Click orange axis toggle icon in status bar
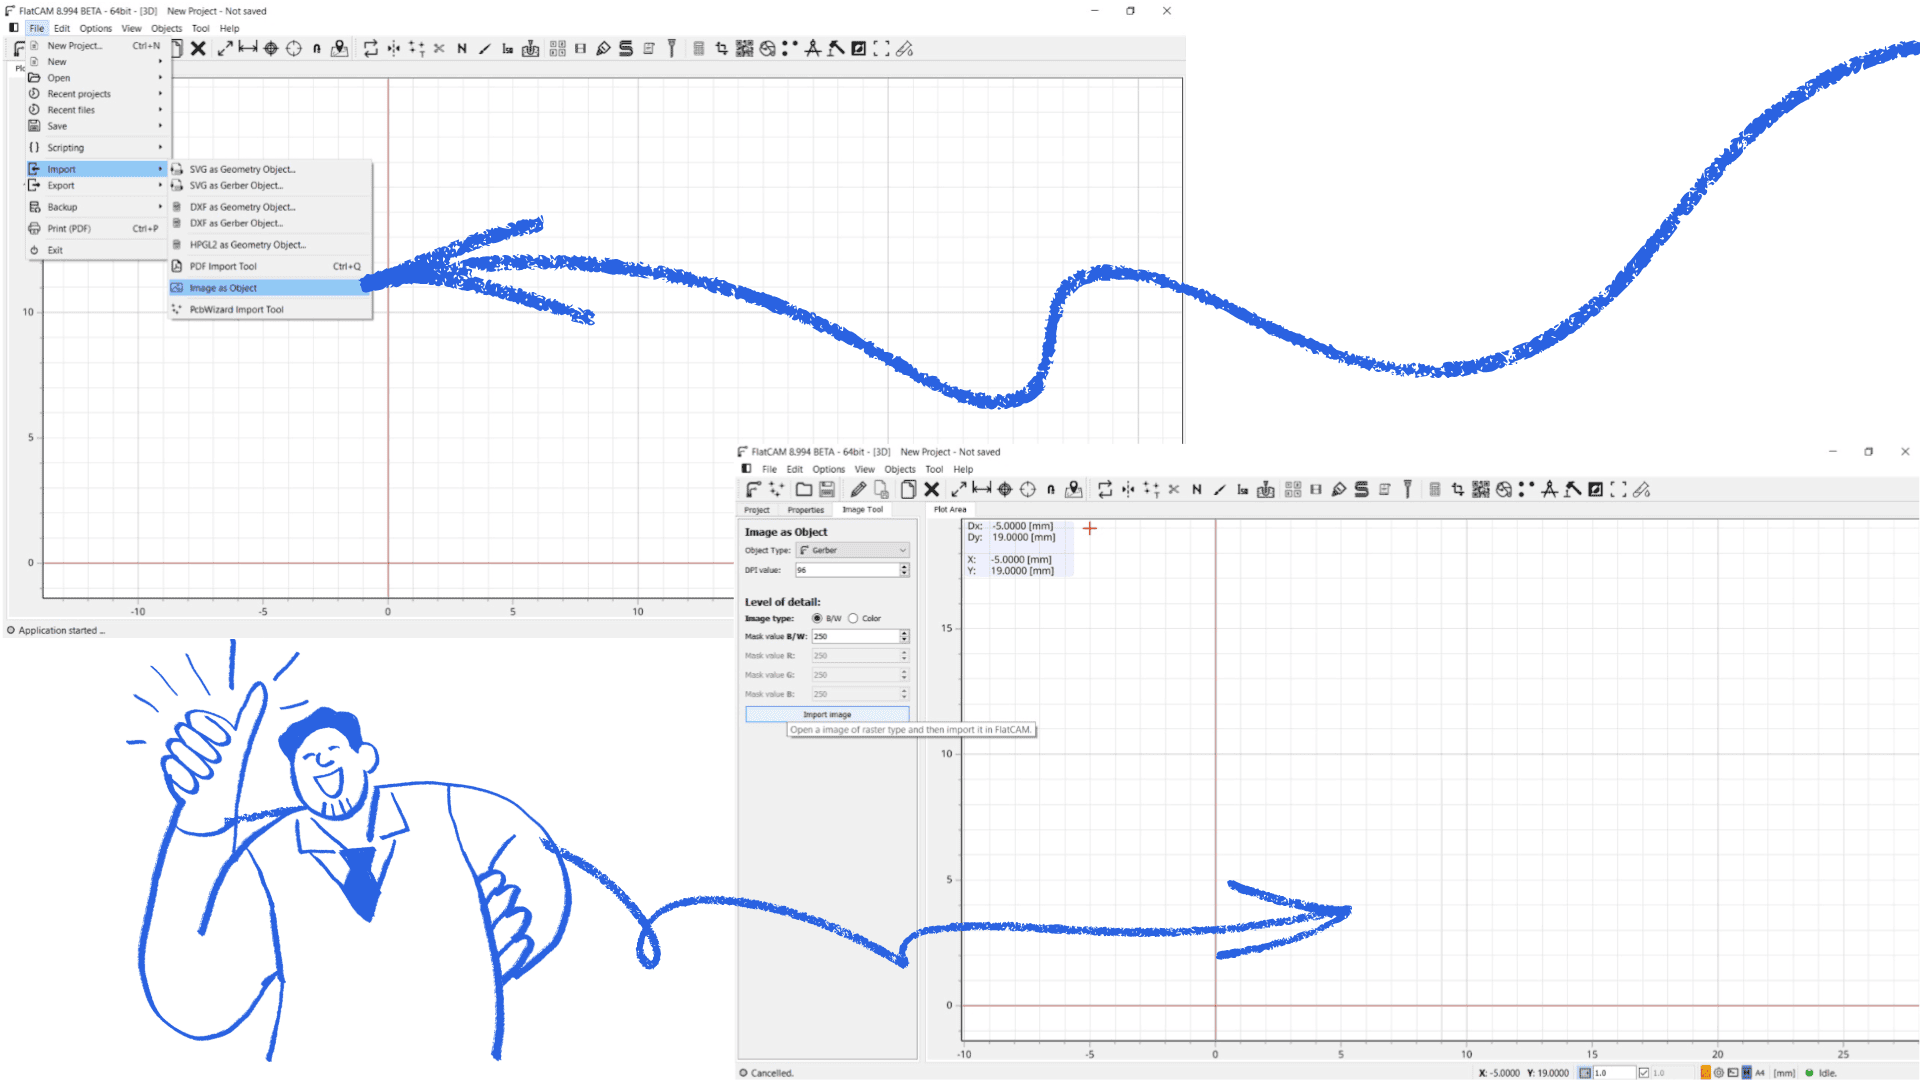The width and height of the screenshot is (1920, 1080). click(x=1705, y=1073)
